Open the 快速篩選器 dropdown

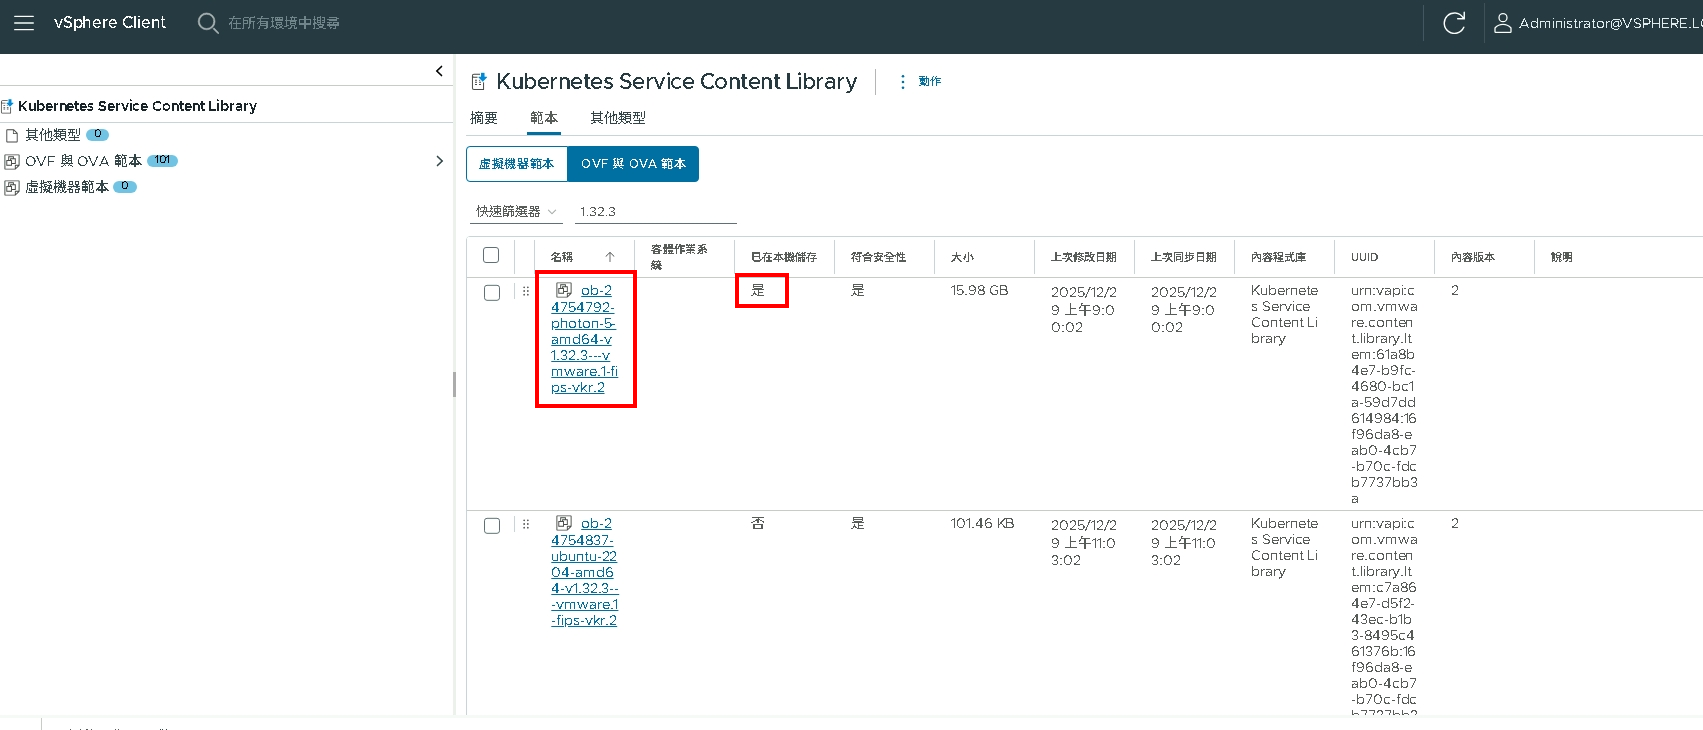pos(516,212)
